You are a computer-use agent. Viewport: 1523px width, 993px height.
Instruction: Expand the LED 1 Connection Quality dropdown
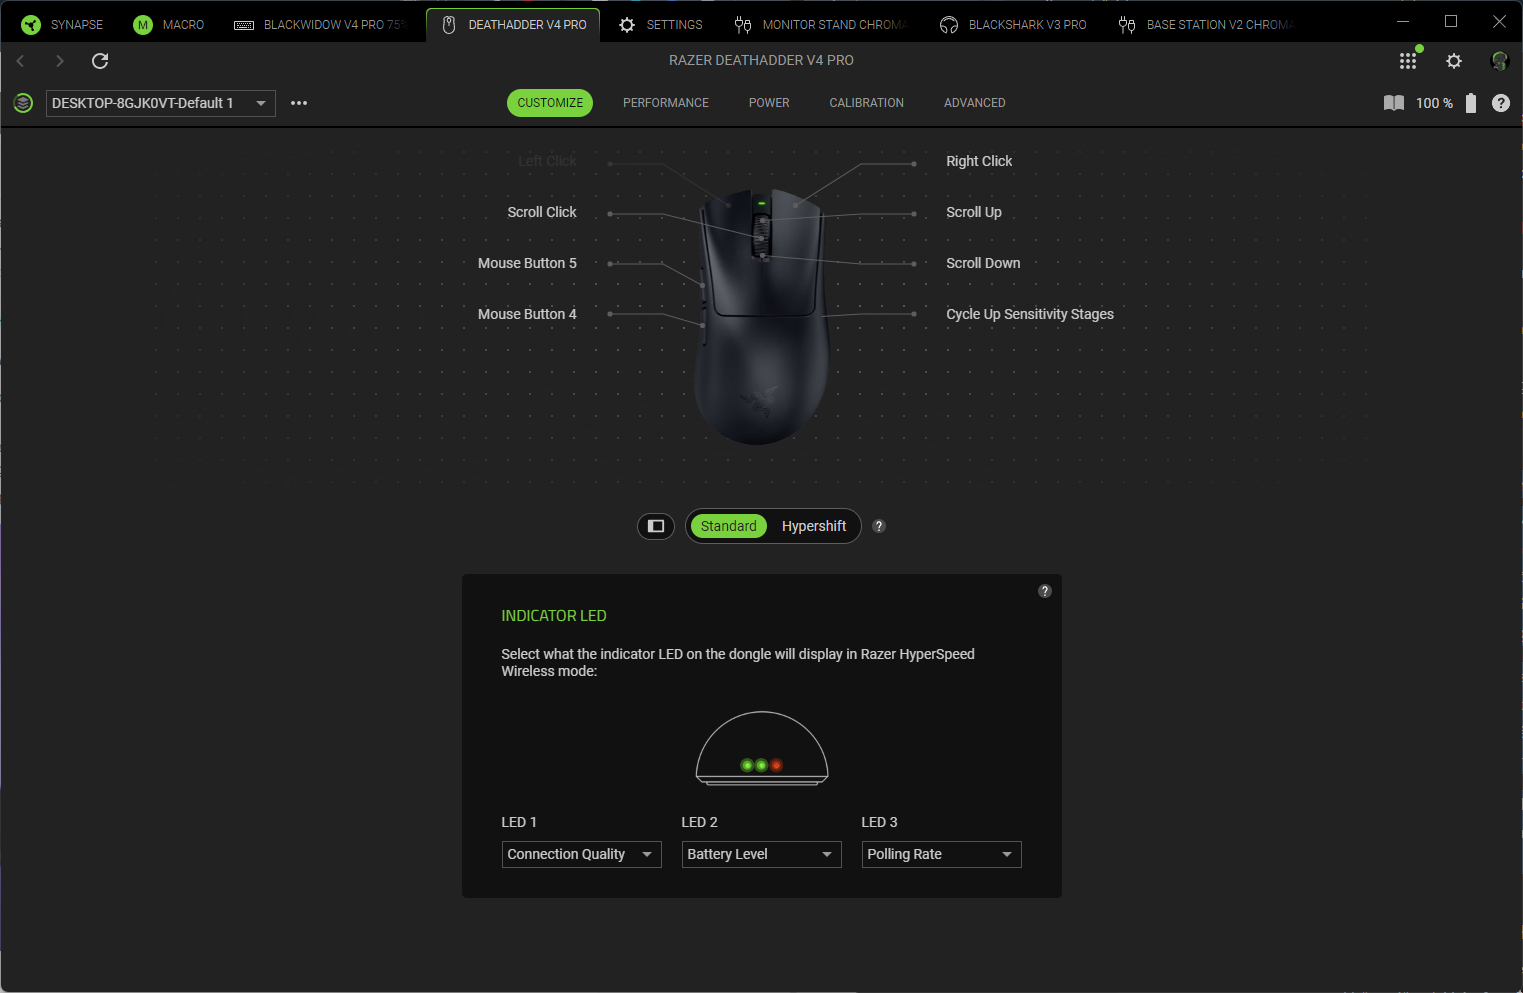[x=581, y=854]
